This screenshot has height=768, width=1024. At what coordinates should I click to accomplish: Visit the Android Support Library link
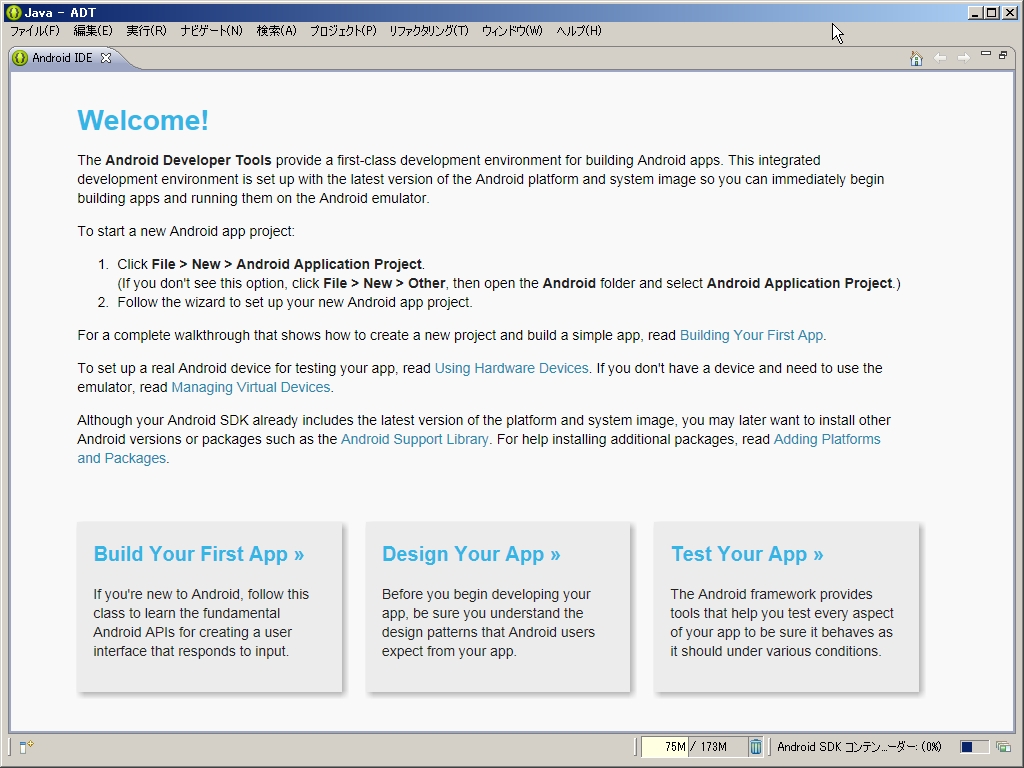[x=415, y=440]
